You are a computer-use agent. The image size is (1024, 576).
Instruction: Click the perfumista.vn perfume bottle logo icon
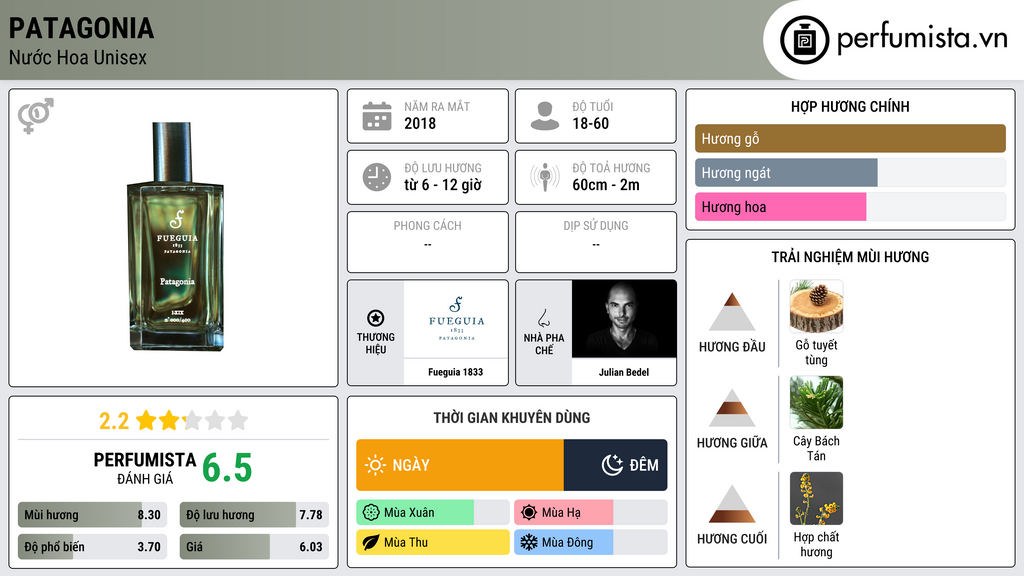[x=805, y=40]
